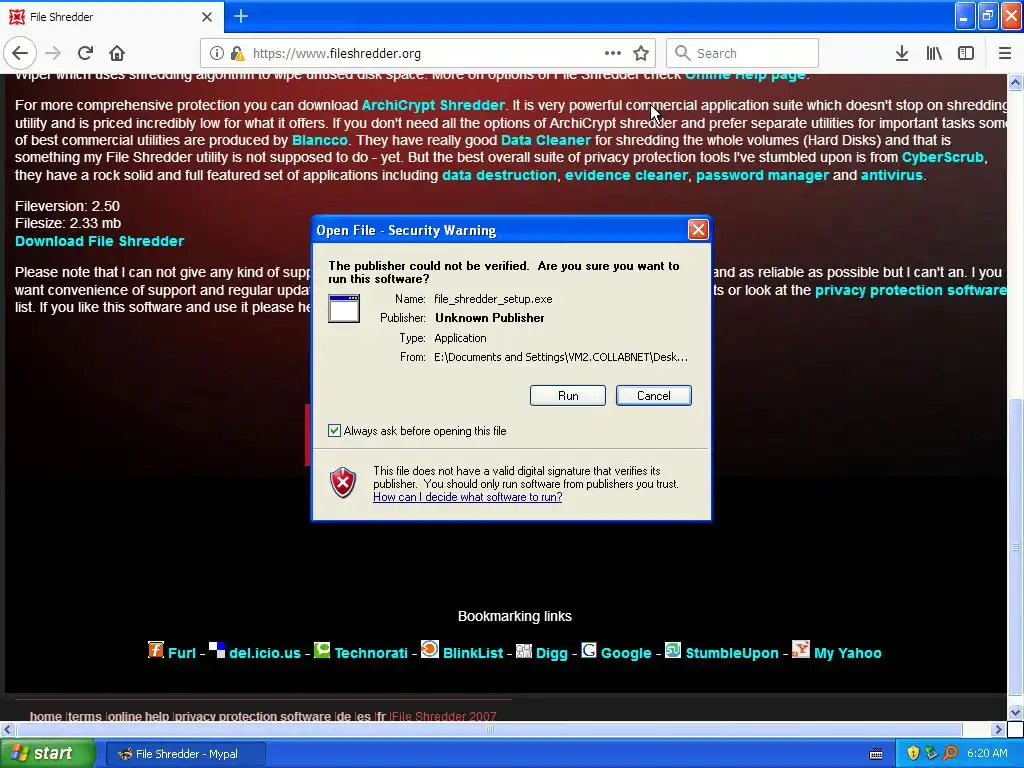
Task: Click the orange magnifier tray icon
Action: [x=950, y=753]
